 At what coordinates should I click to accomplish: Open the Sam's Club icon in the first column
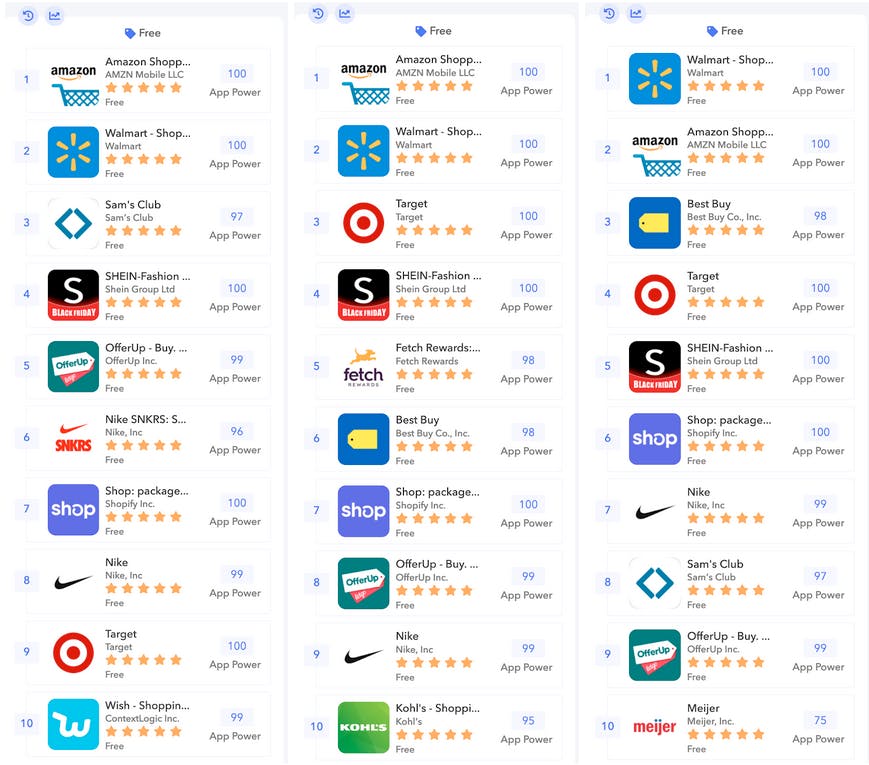pyautogui.click(x=73, y=223)
